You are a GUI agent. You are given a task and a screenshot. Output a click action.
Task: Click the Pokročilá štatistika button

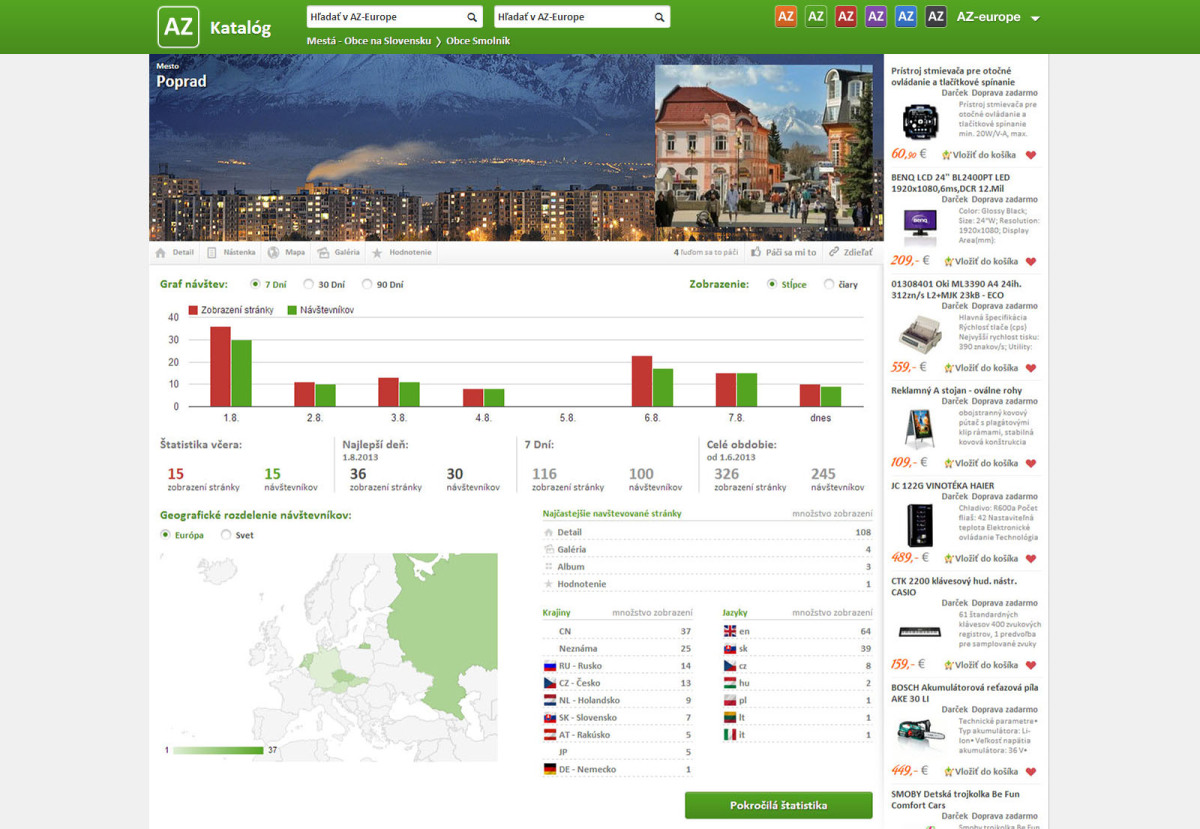coord(778,805)
